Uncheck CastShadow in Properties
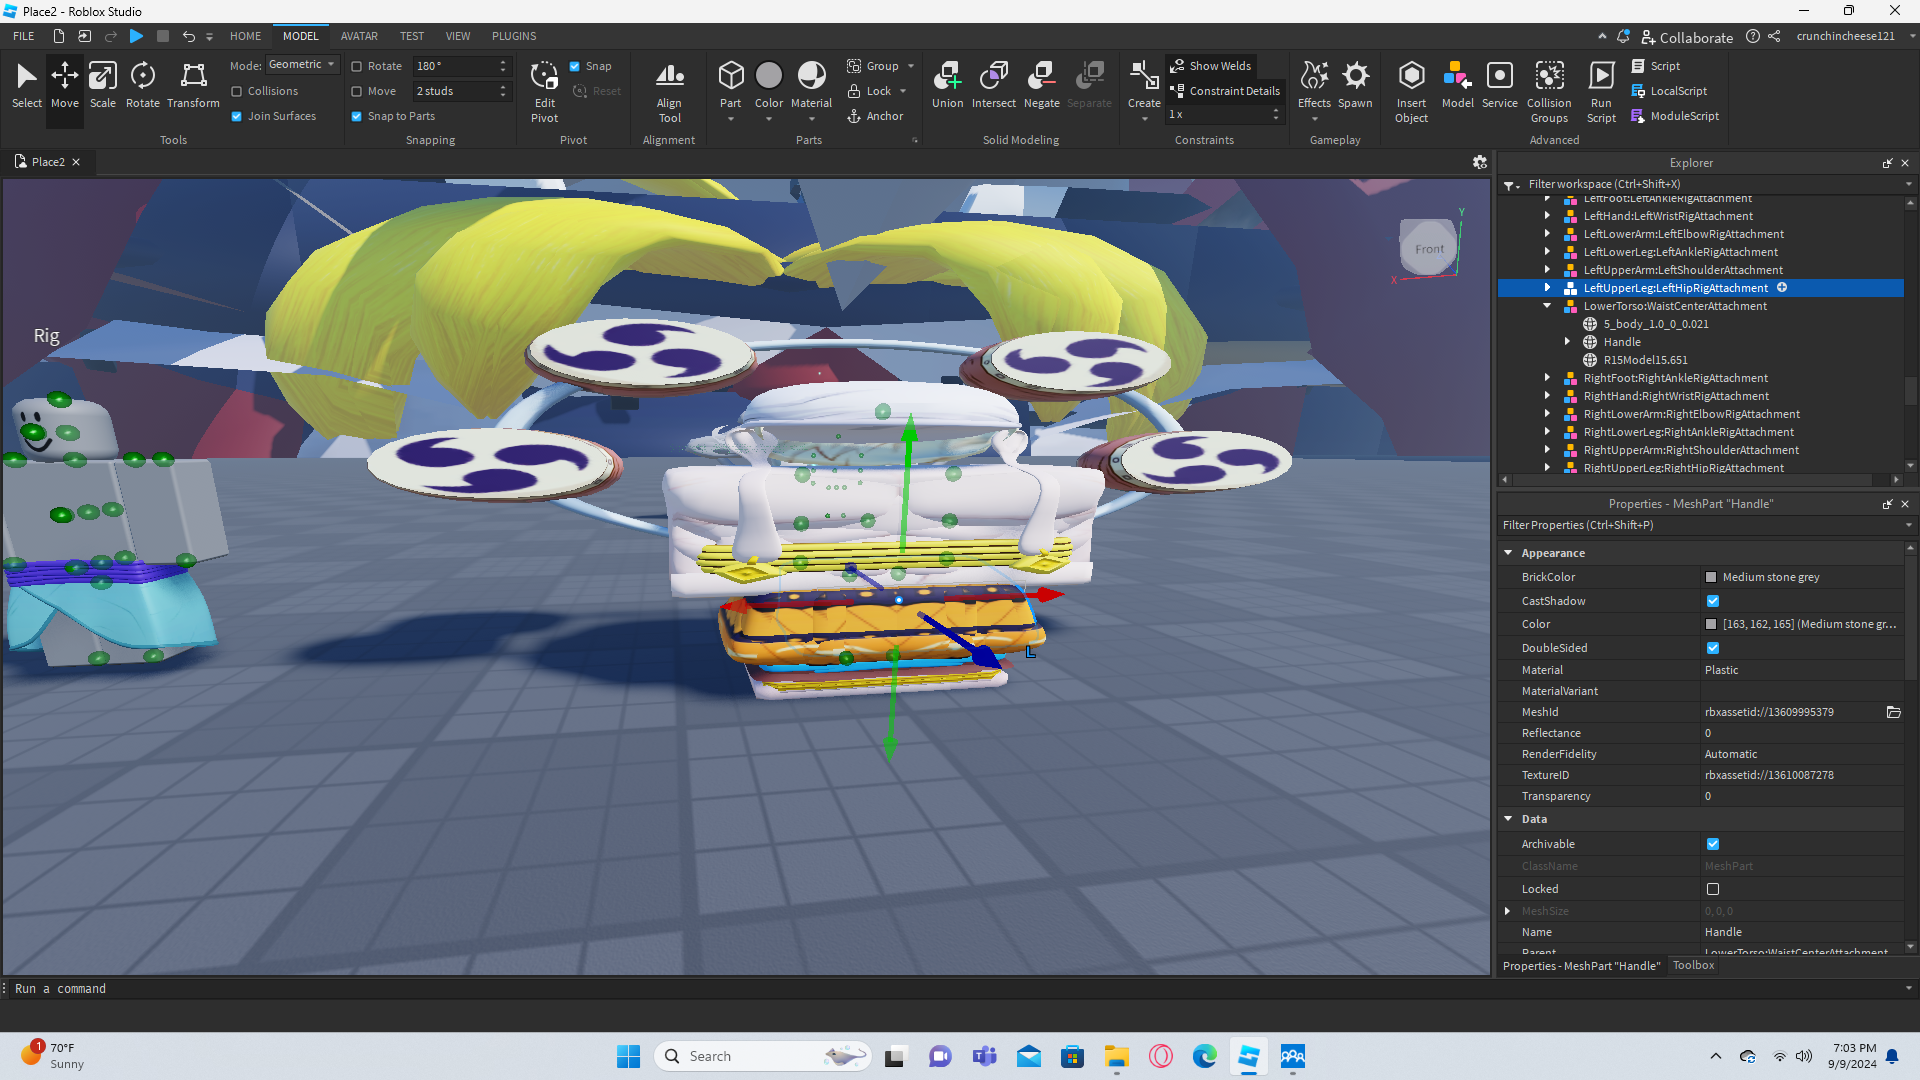The image size is (1920, 1080). click(1713, 601)
